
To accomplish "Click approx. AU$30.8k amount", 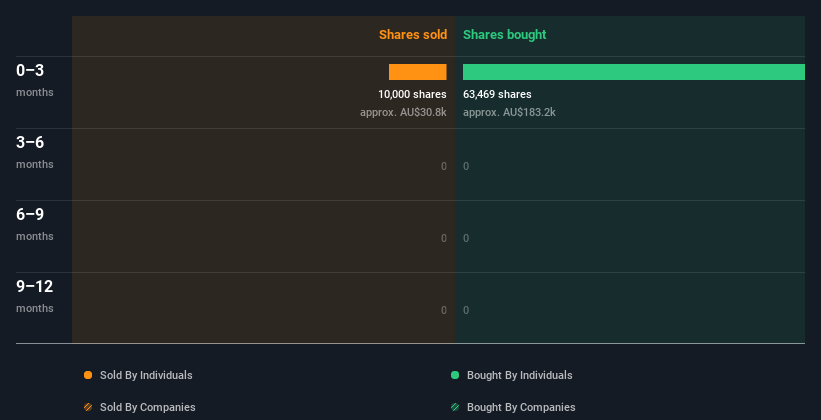I will pyautogui.click(x=403, y=112).
